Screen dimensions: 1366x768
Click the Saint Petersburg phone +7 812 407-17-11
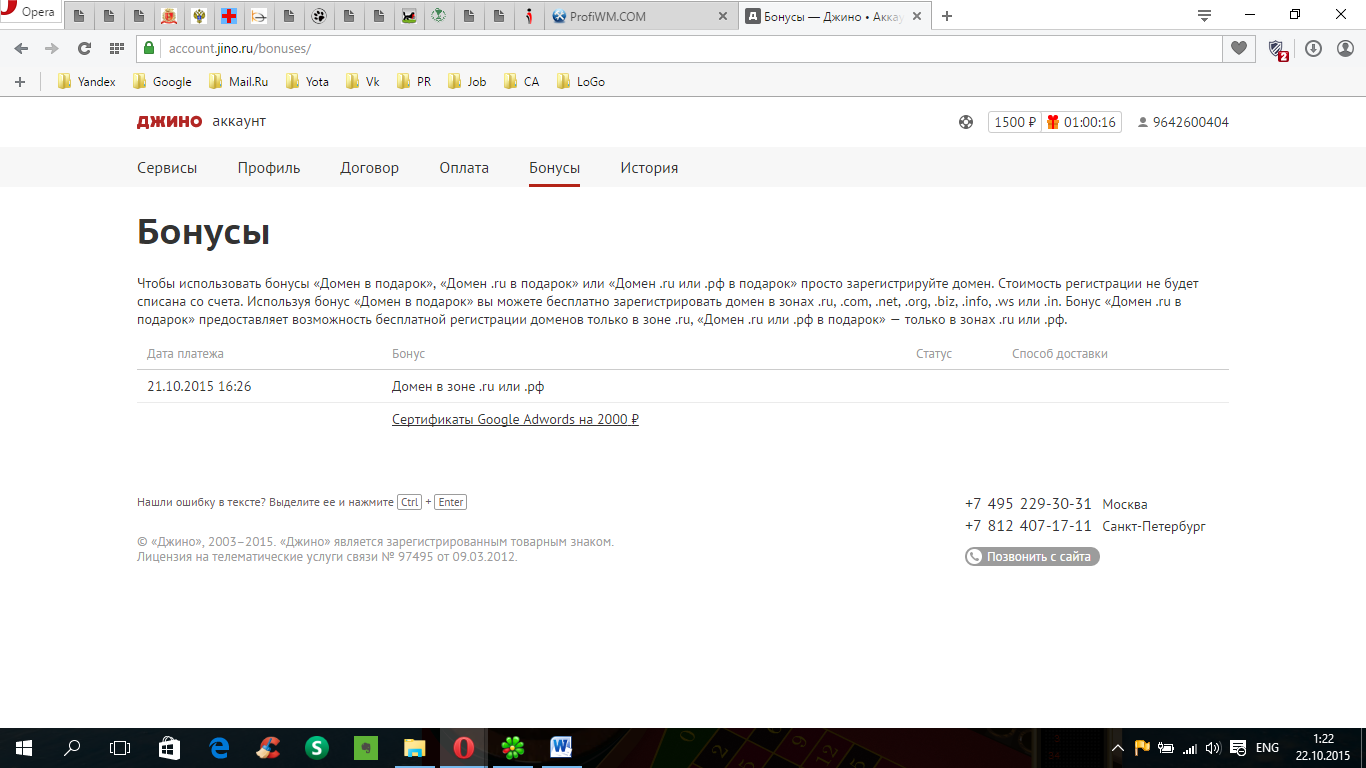(1028, 526)
